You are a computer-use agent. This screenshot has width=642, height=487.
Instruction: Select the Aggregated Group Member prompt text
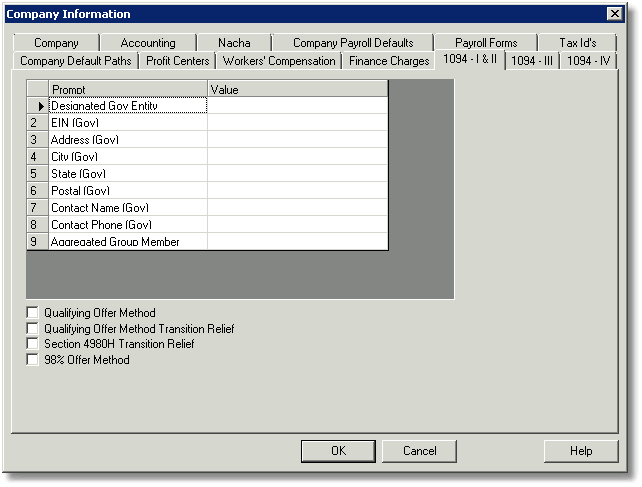tap(115, 242)
